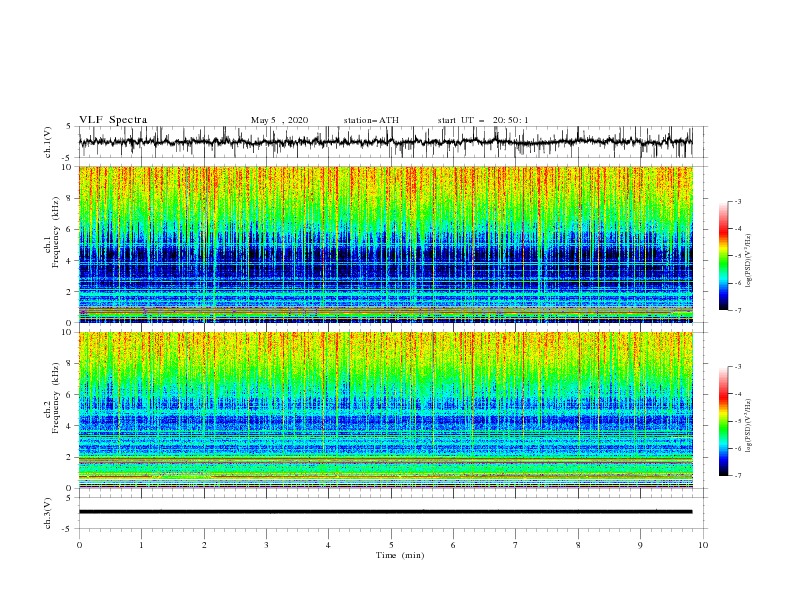The height and width of the screenshot is (612, 792).
Task: Click the ch.1 spectrogram color bar
Action: (723, 256)
